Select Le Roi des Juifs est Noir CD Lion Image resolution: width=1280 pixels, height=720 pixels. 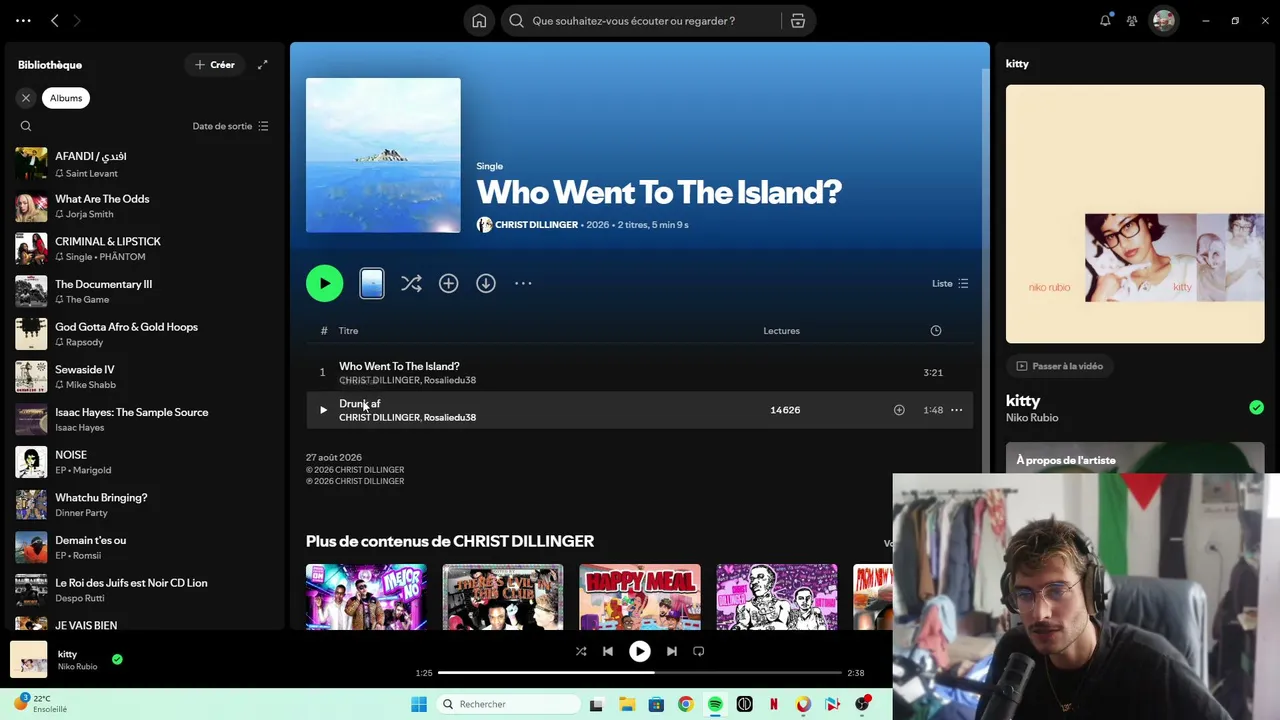pyautogui.click(x=145, y=590)
